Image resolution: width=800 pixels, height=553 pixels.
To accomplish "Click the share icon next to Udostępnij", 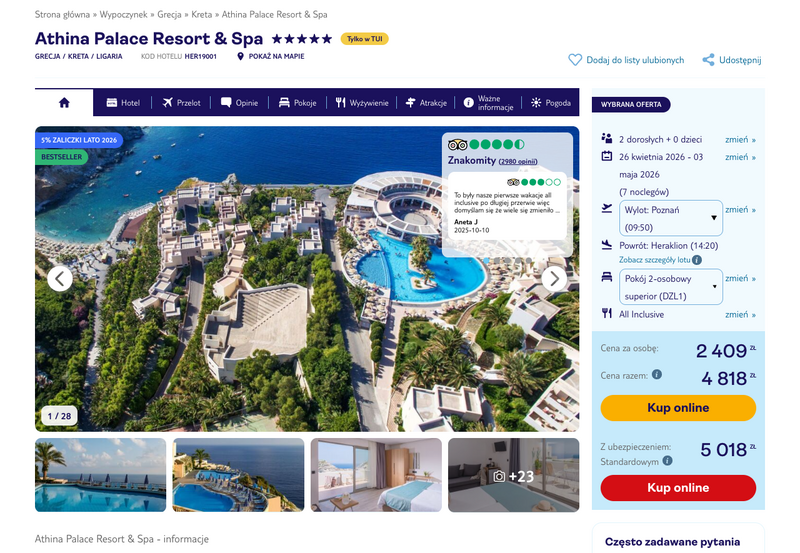I will (708, 60).
